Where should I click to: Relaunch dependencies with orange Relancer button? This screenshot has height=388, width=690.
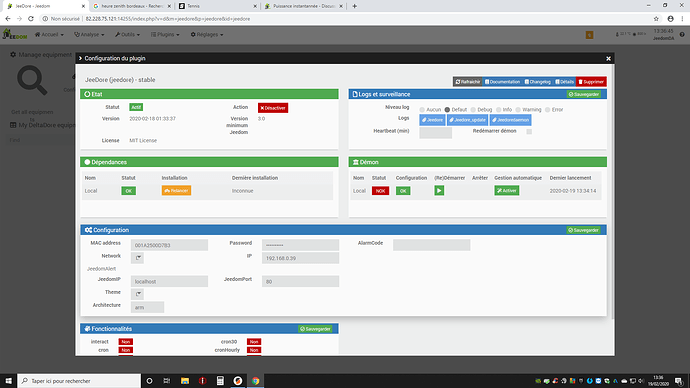pos(176,190)
